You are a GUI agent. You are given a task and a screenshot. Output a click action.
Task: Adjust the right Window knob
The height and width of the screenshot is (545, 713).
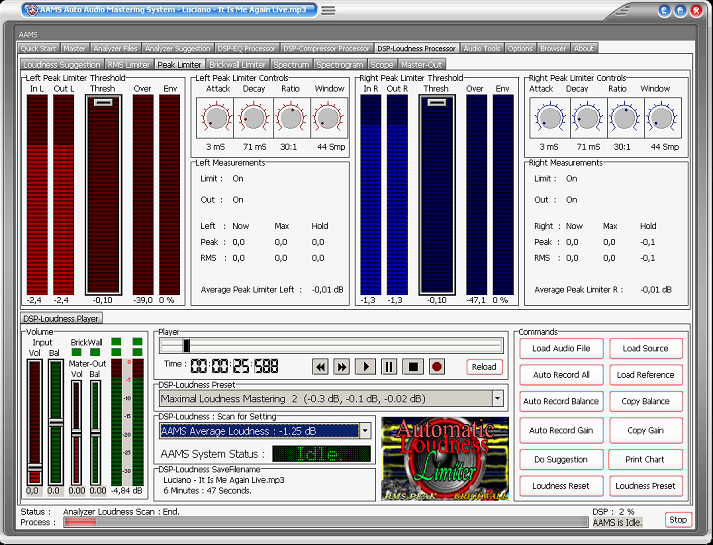[x=662, y=118]
